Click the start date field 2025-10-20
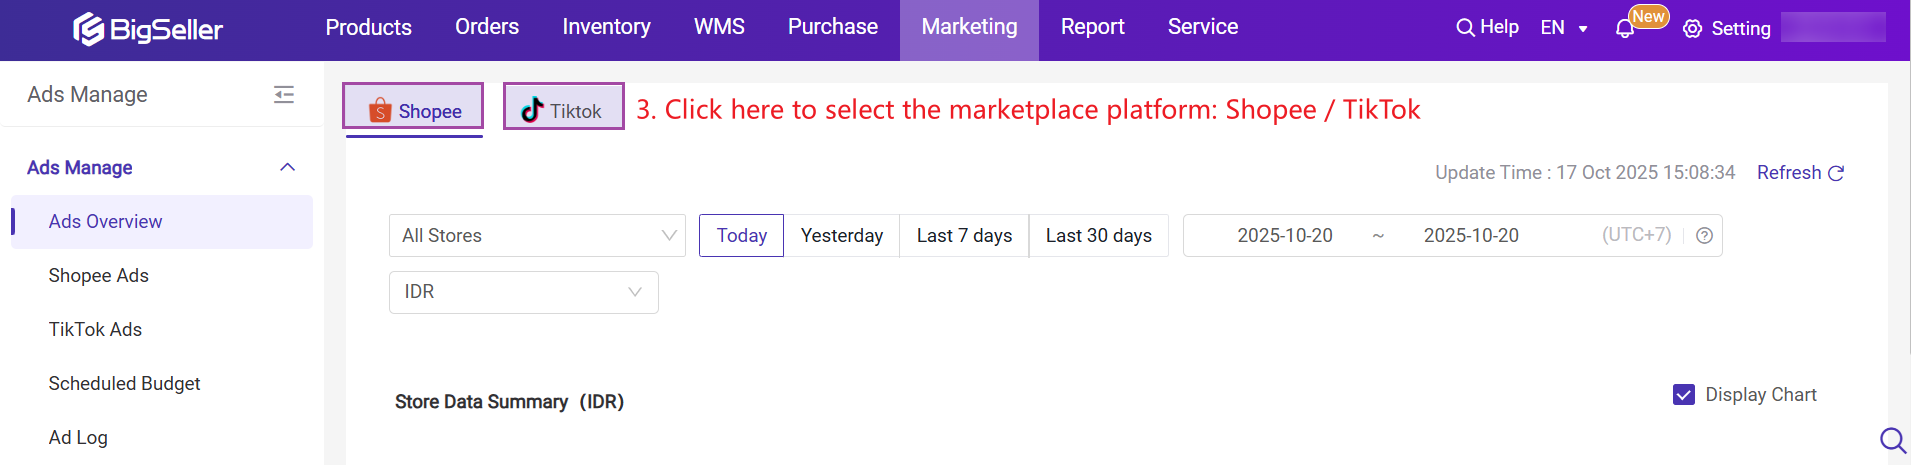Screen dimensions: 1911x465 click(x=1284, y=236)
